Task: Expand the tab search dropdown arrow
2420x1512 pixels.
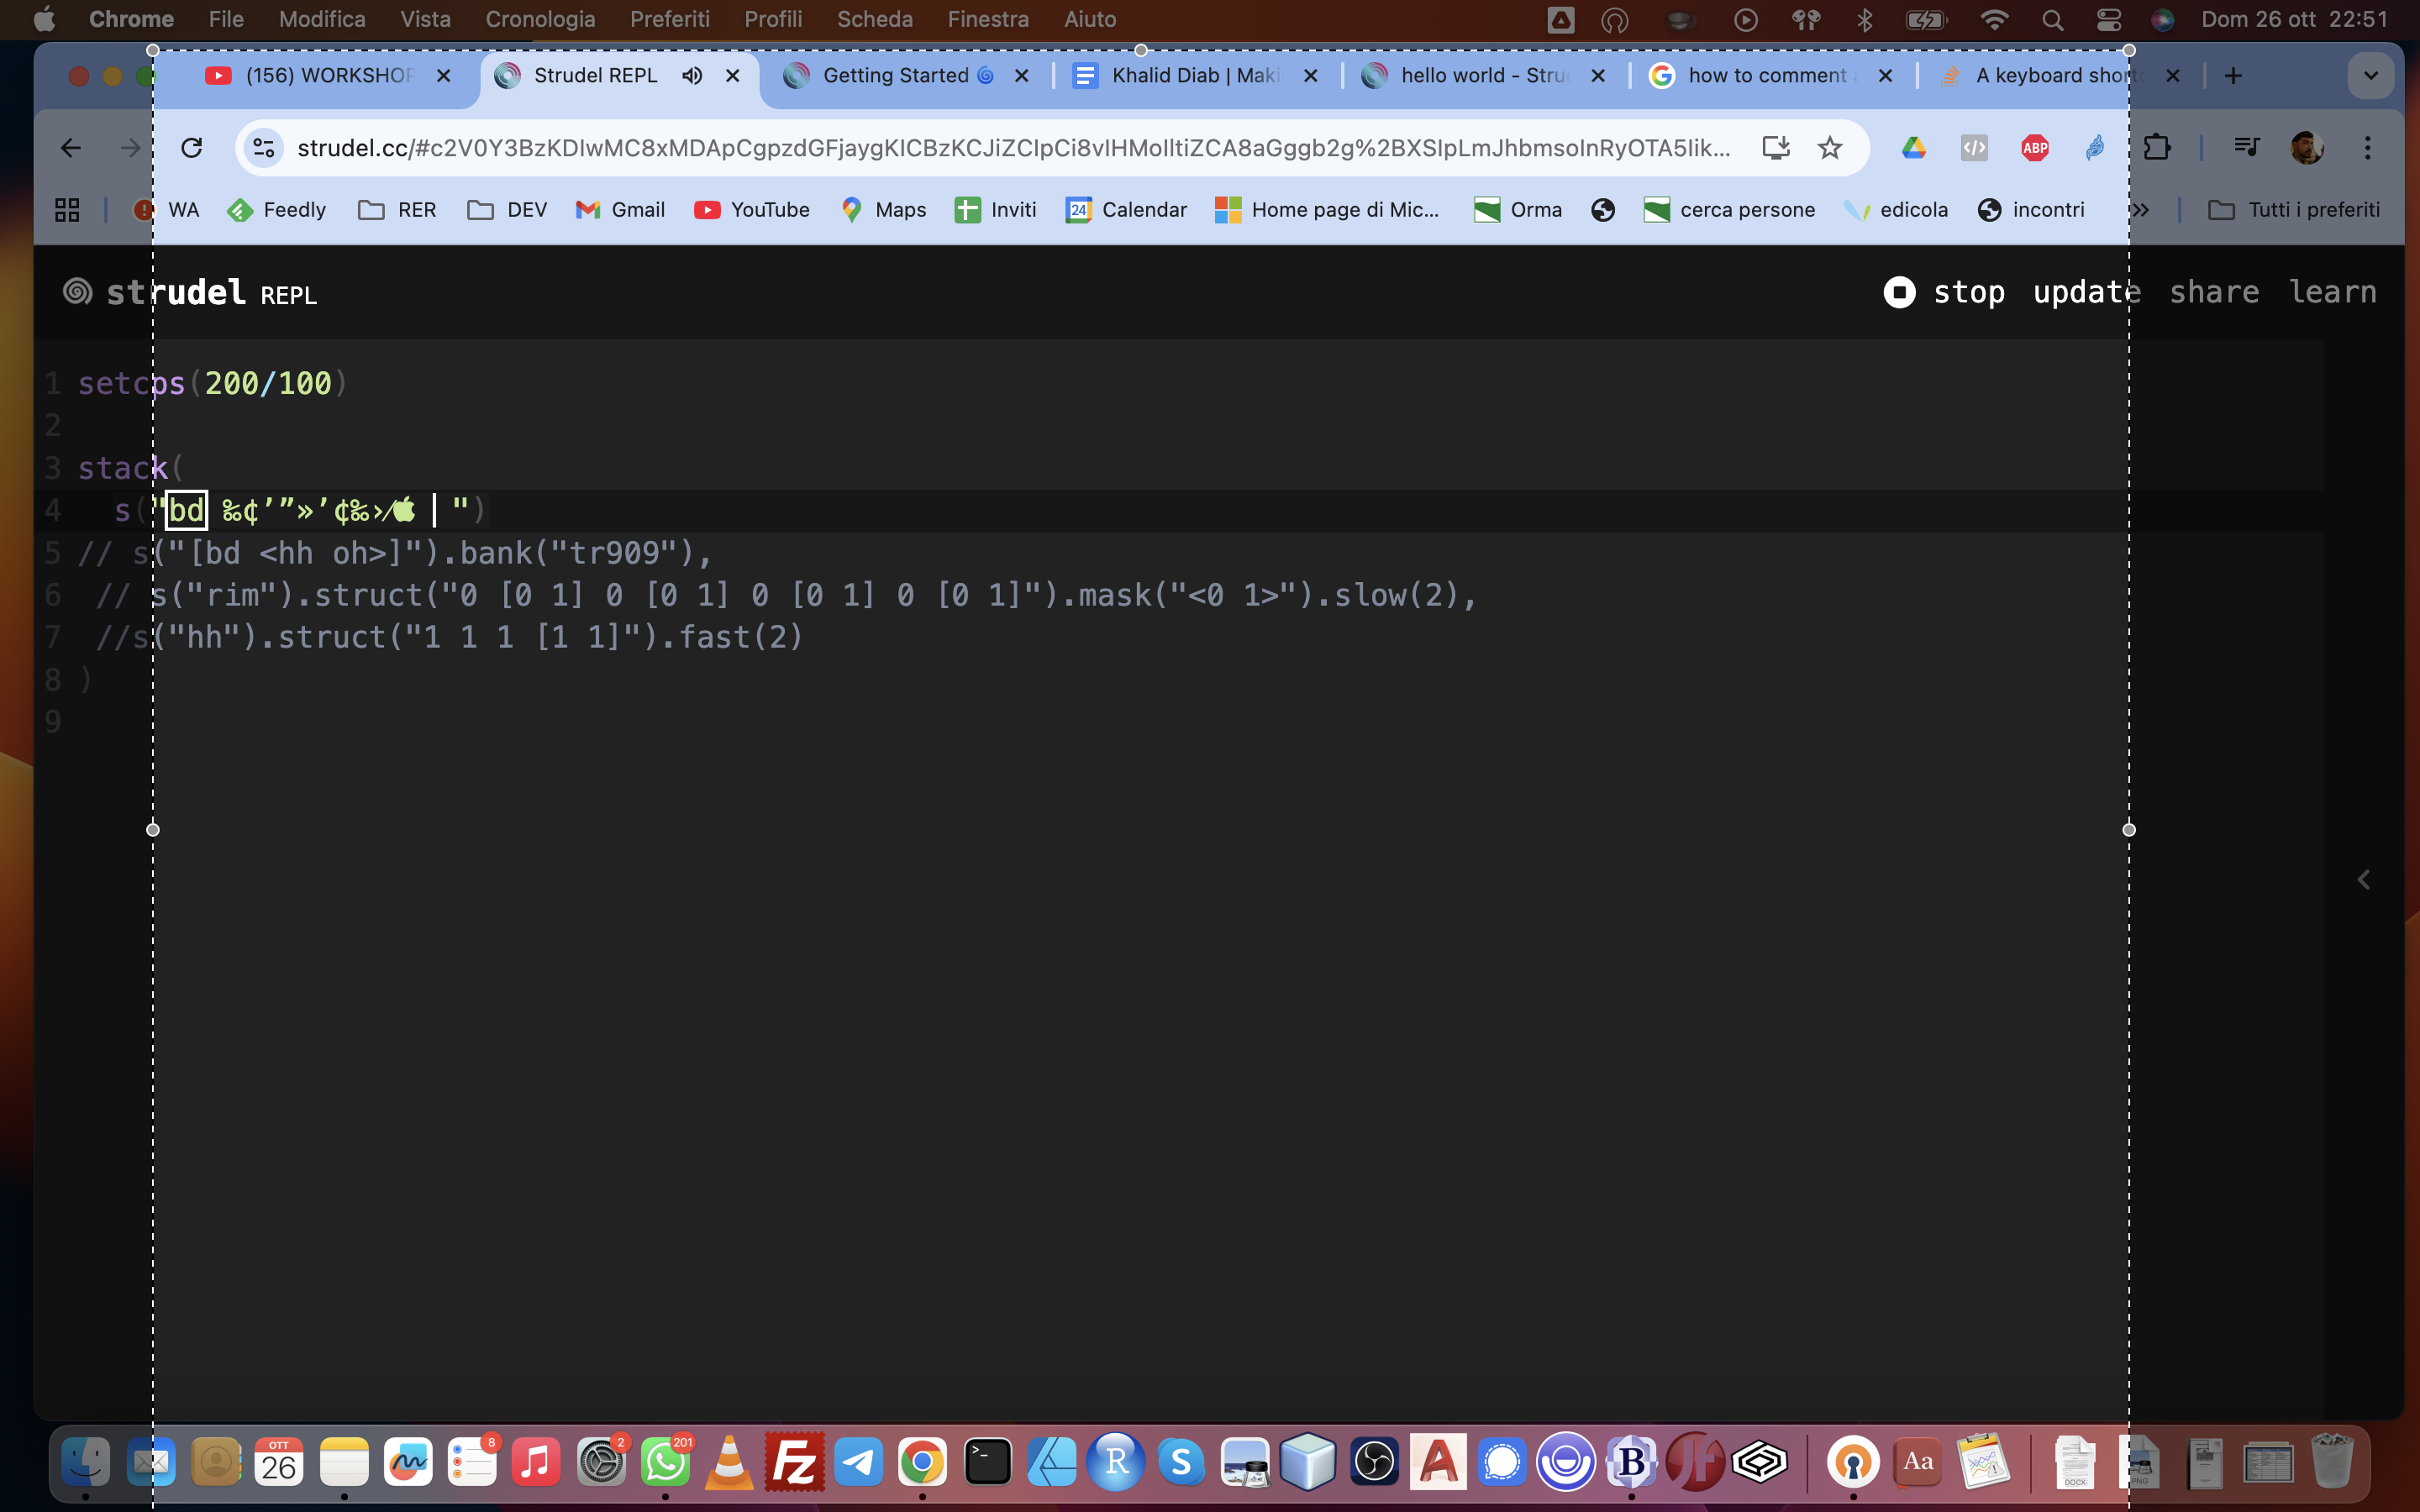Action: pyautogui.click(x=2370, y=76)
